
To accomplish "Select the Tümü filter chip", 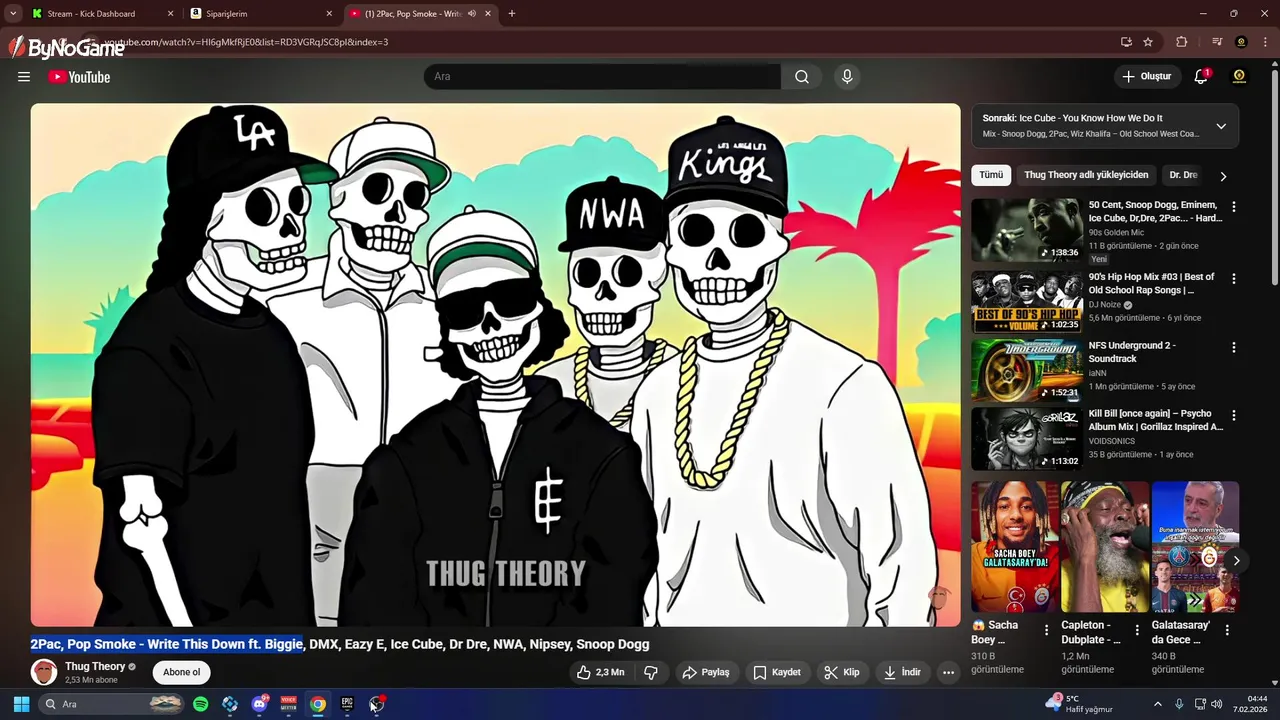I will [991, 175].
